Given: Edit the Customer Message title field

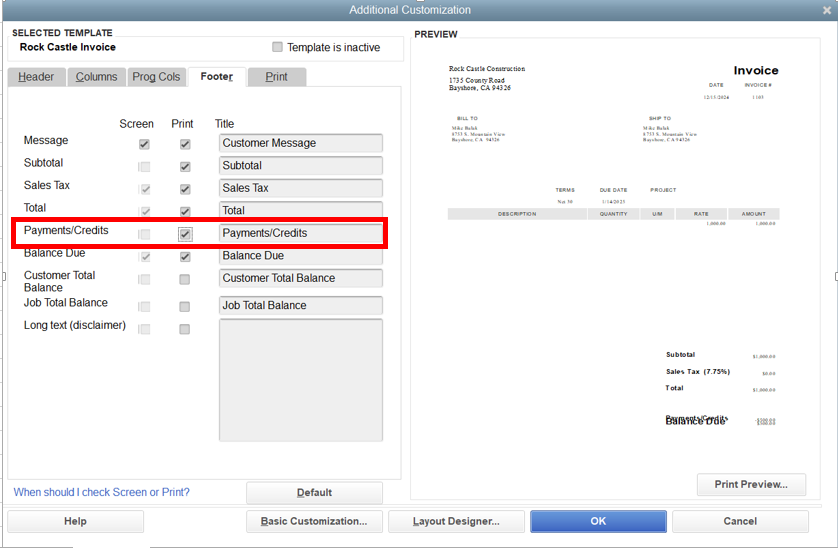Looking at the screenshot, I should 300,143.
